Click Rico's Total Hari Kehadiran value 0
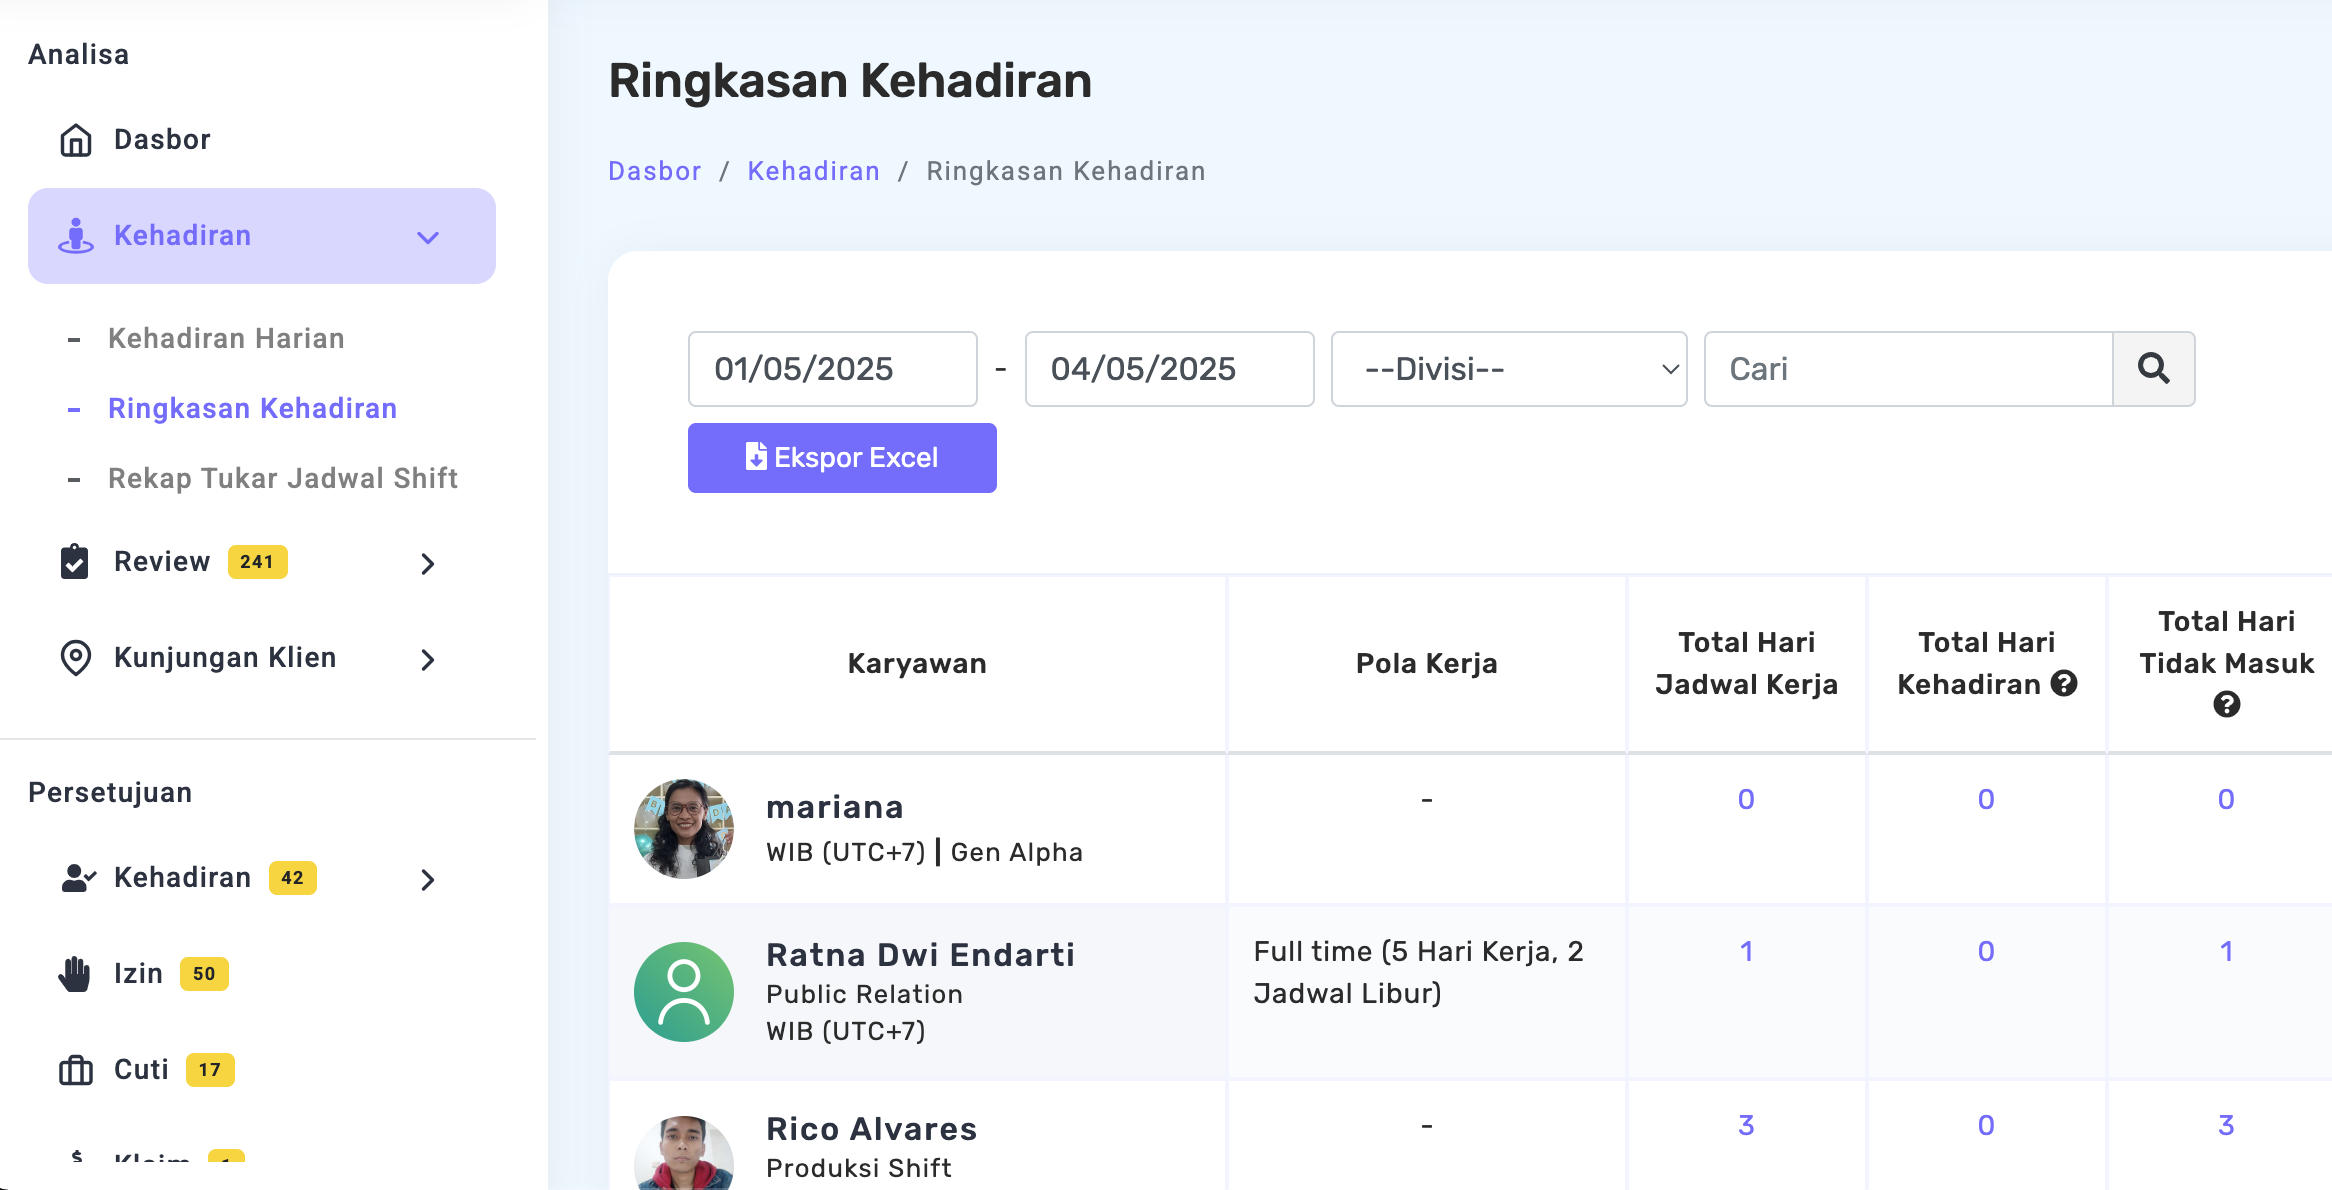The image size is (2332, 1190). coord(1986,1126)
